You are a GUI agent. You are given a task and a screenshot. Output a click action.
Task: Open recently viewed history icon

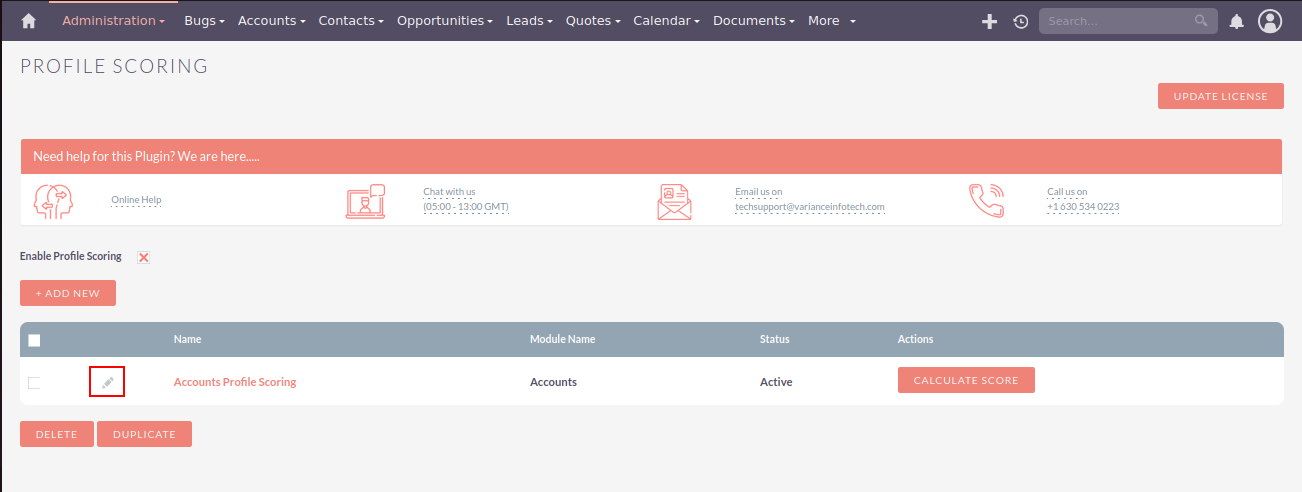pyautogui.click(x=1020, y=21)
